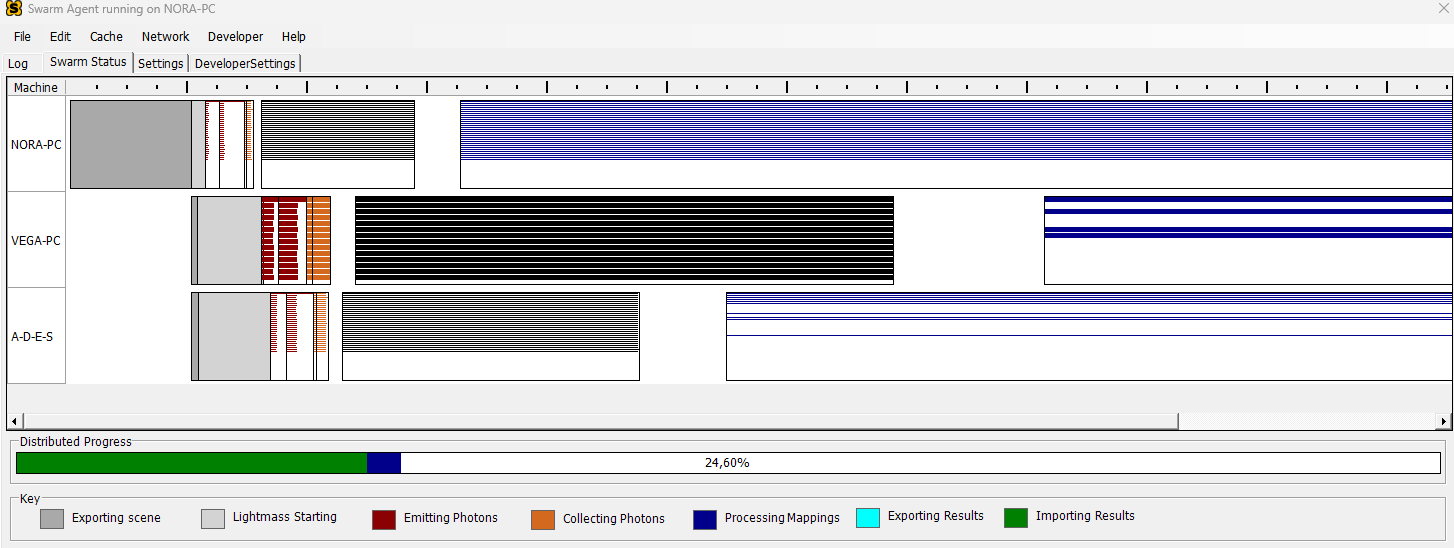Open the File menu
Image resolution: width=1454 pixels, height=548 pixels.
tap(22, 37)
